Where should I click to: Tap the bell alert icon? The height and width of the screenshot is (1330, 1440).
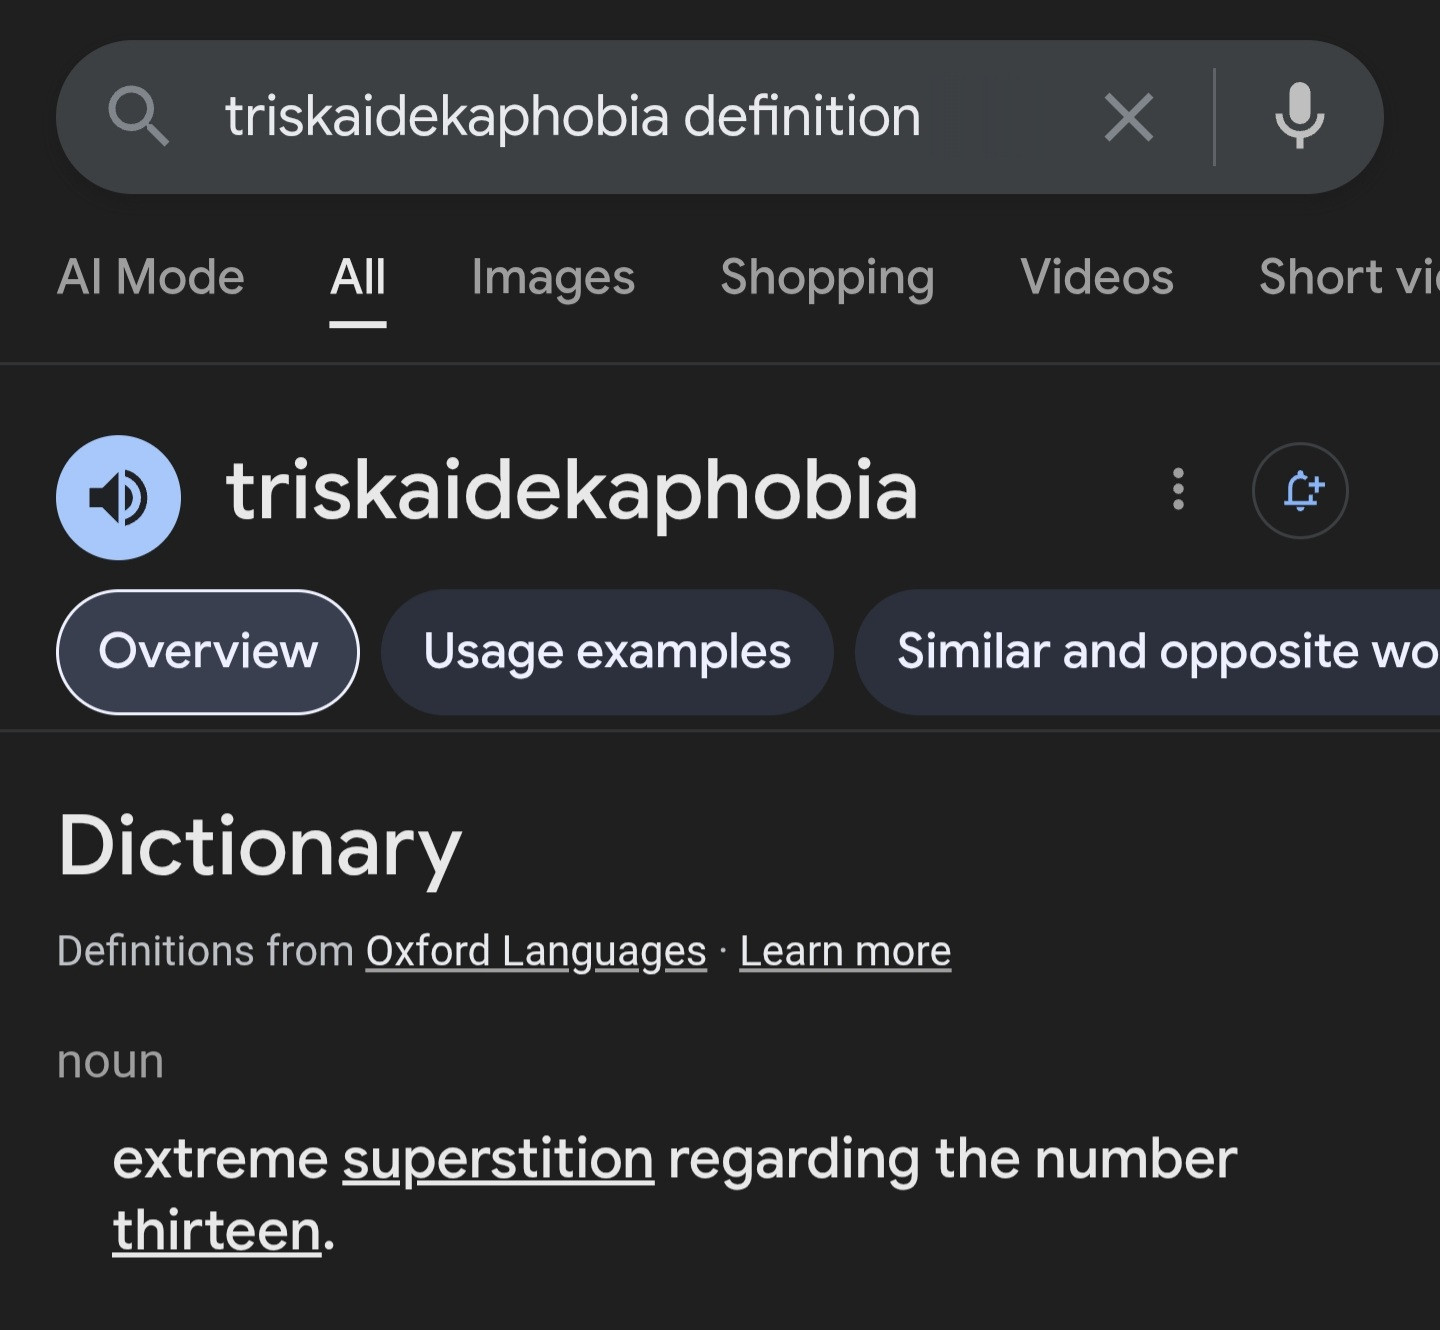(x=1300, y=491)
